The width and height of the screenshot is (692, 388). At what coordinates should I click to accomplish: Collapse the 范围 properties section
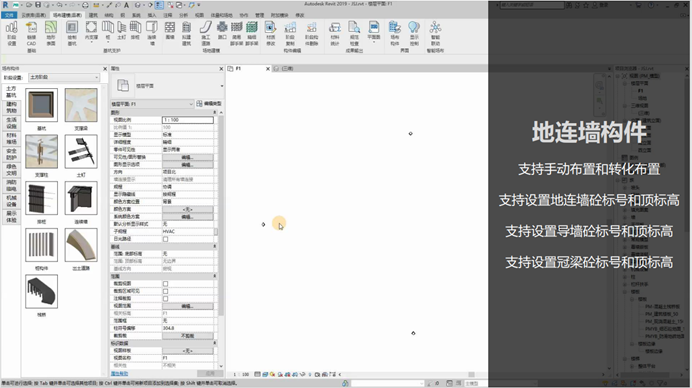(x=215, y=276)
